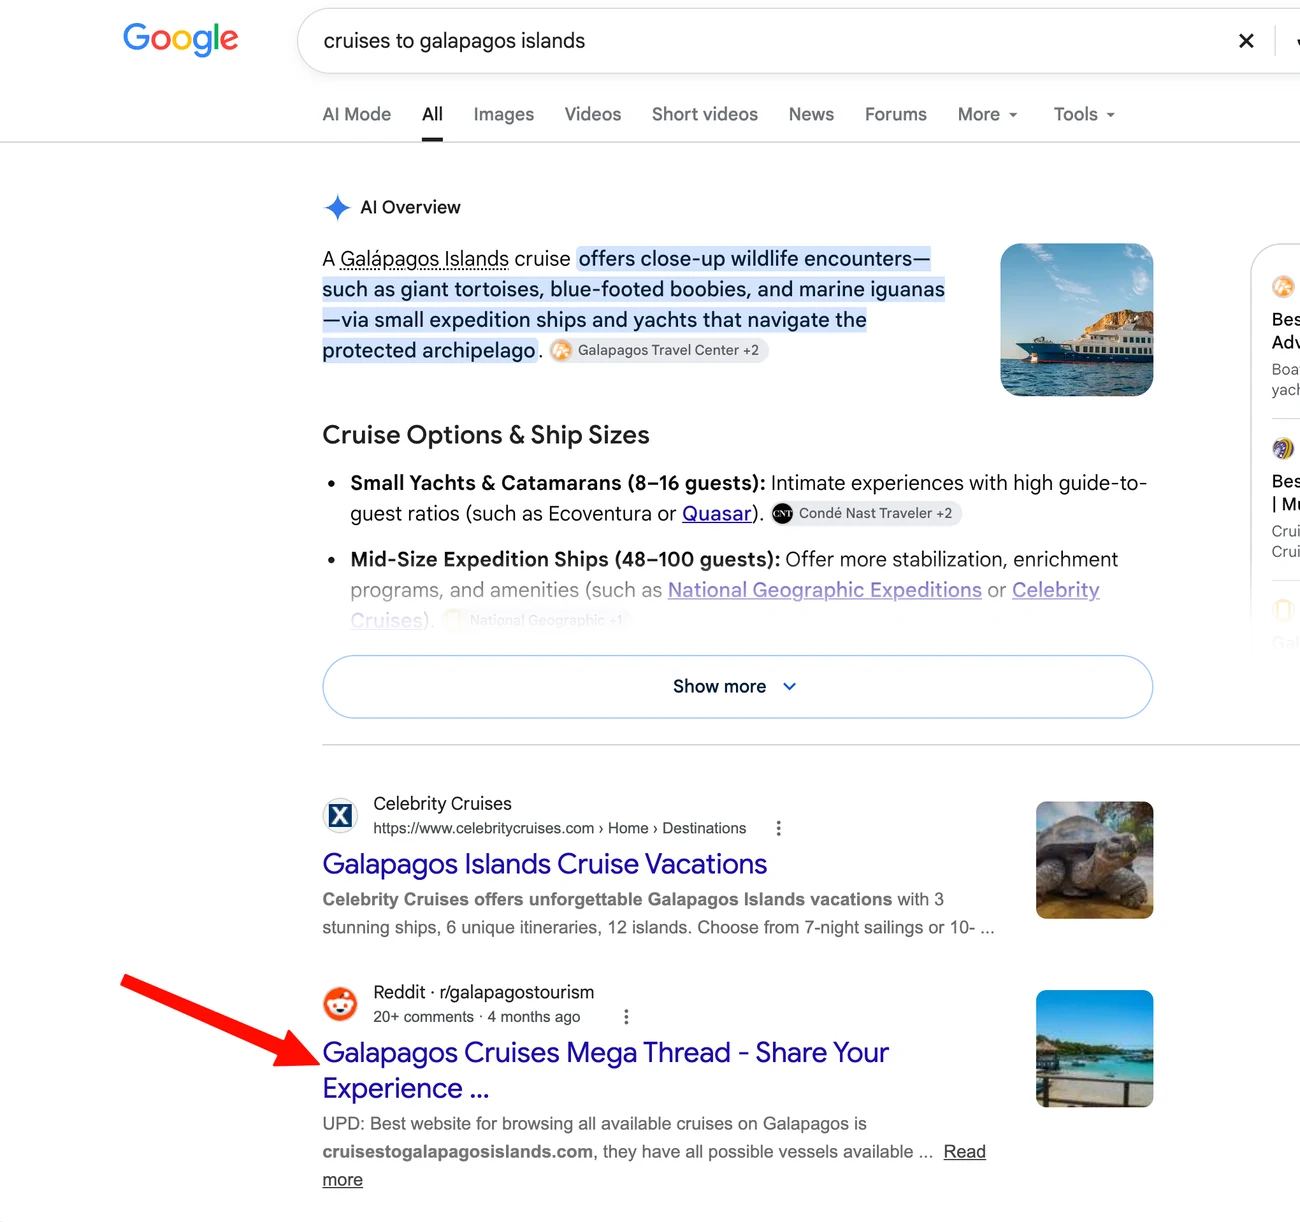Follow the Quasar link
The height and width of the screenshot is (1222, 1300).
click(717, 514)
